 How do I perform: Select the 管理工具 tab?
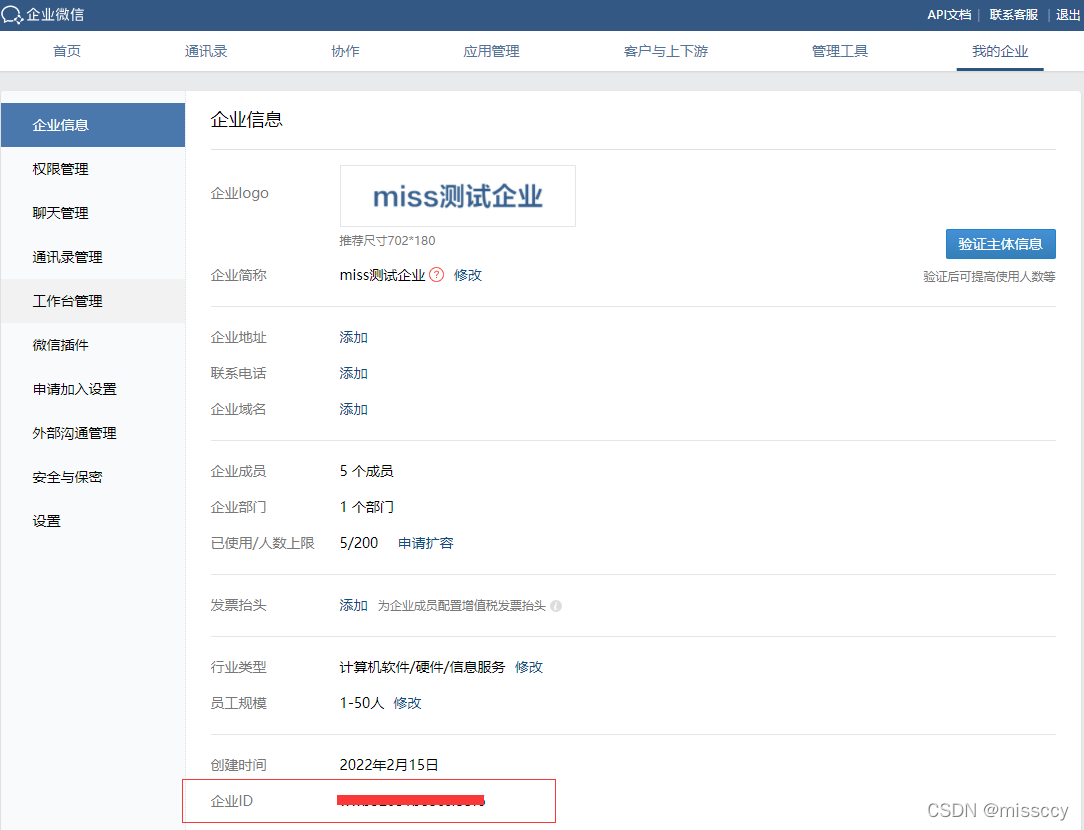(840, 51)
